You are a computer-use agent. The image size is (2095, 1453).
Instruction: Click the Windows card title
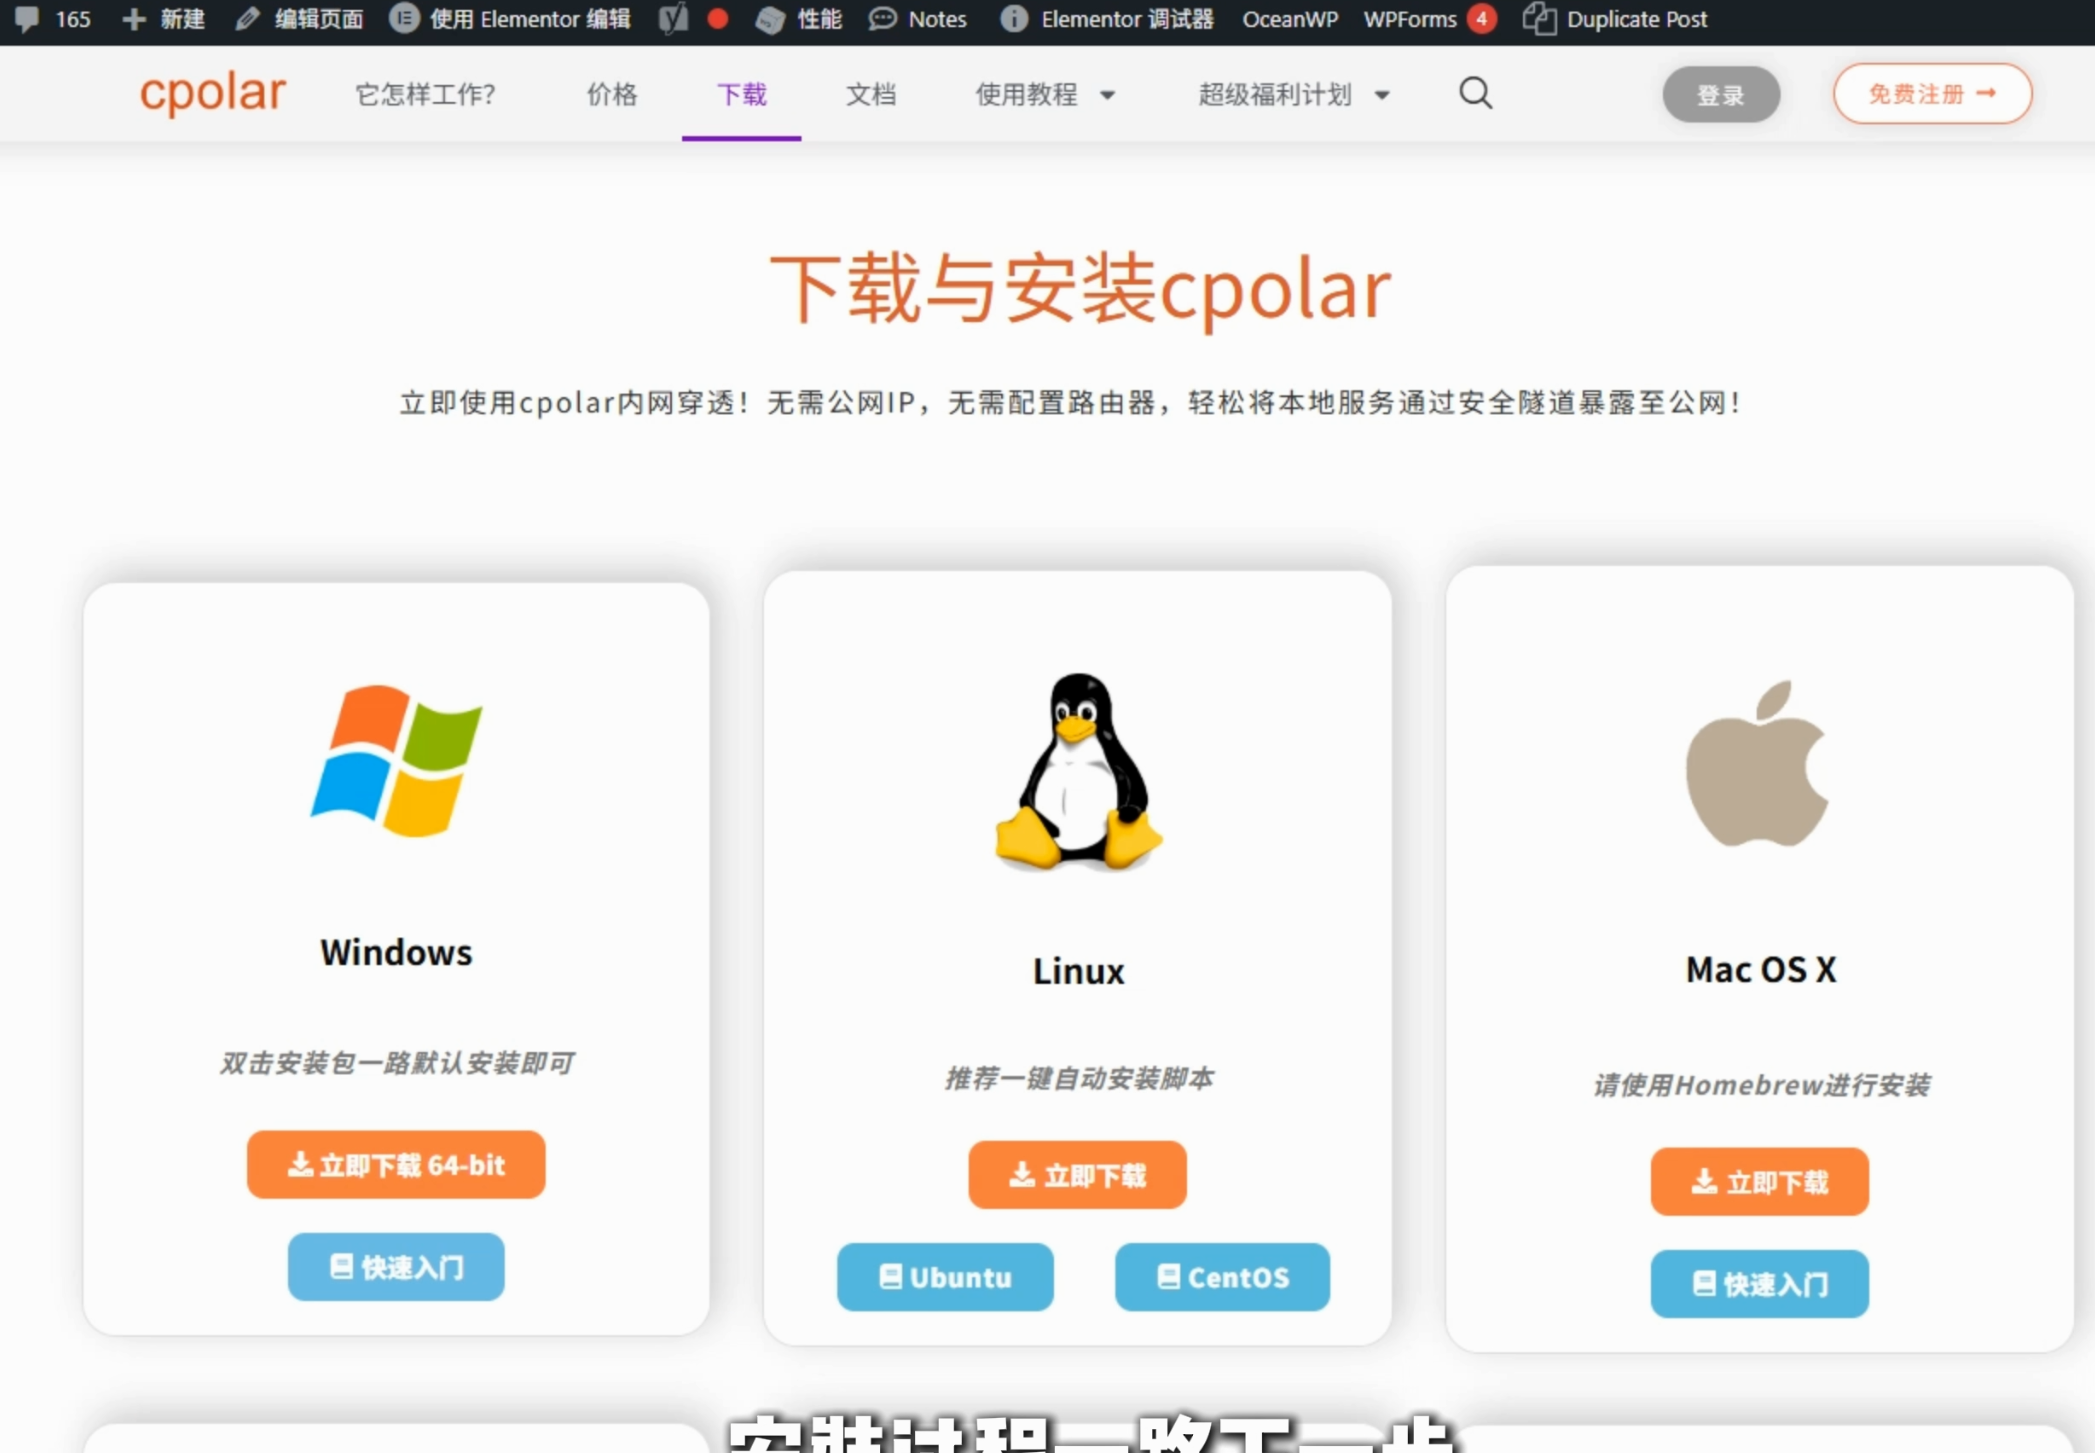point(396,952)
